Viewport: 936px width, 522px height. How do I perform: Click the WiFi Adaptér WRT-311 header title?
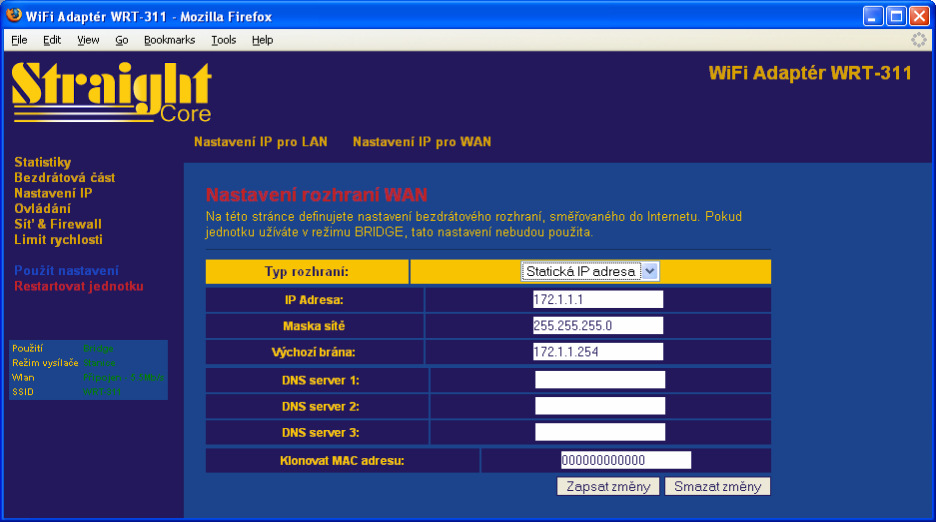click(x=810, y=73)
